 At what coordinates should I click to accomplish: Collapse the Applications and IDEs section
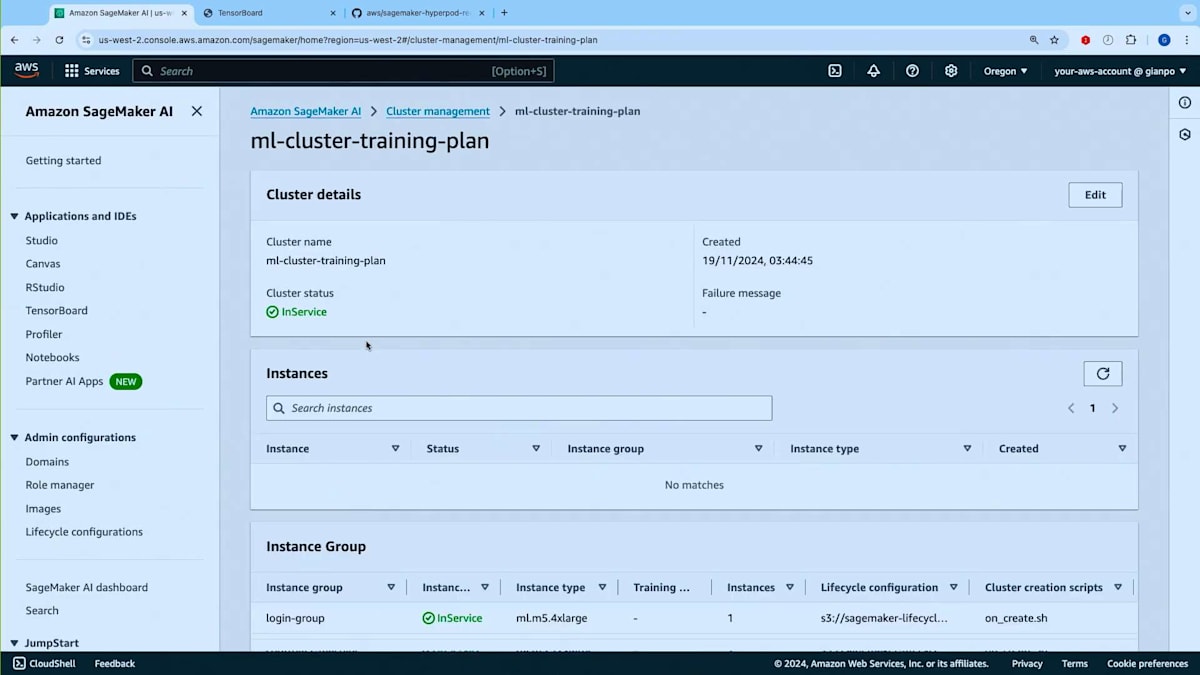coord(15,216)
